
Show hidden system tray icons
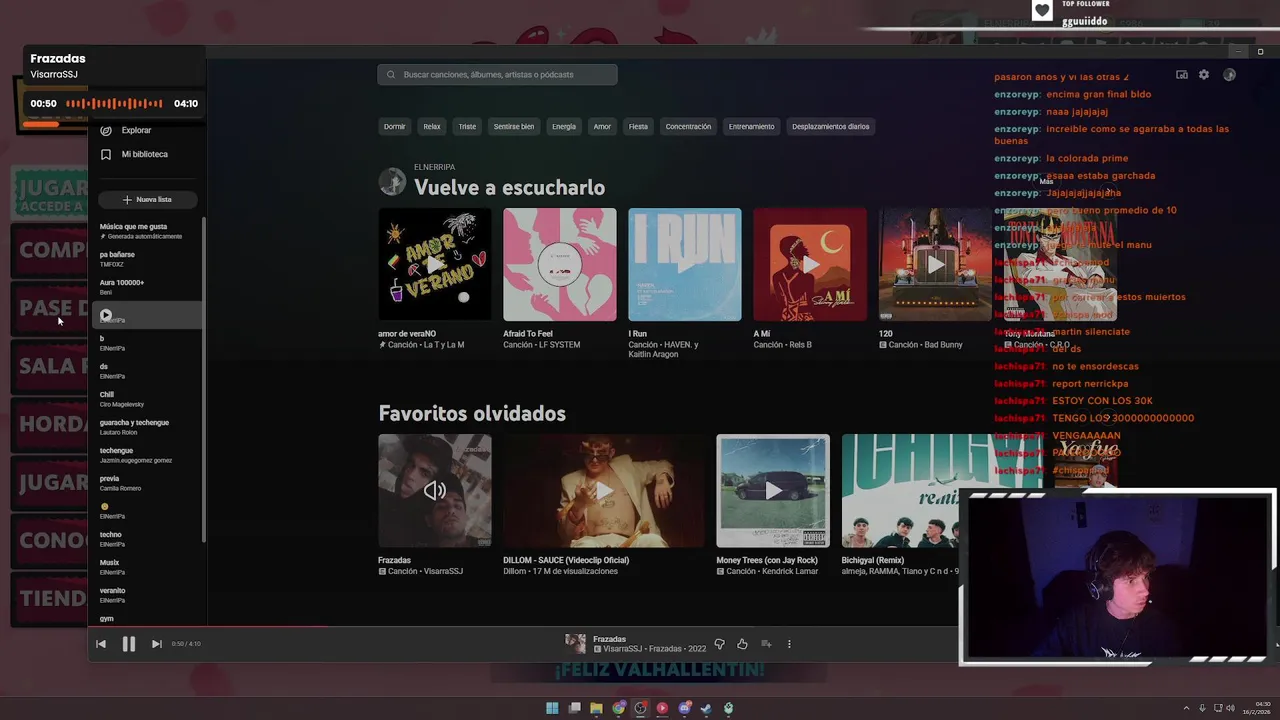point(1187,708)
